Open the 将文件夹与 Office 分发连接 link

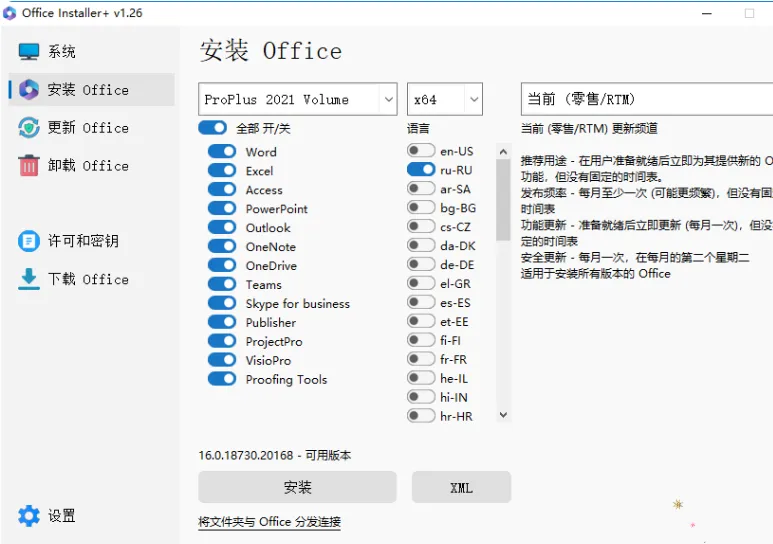[269, 522]
